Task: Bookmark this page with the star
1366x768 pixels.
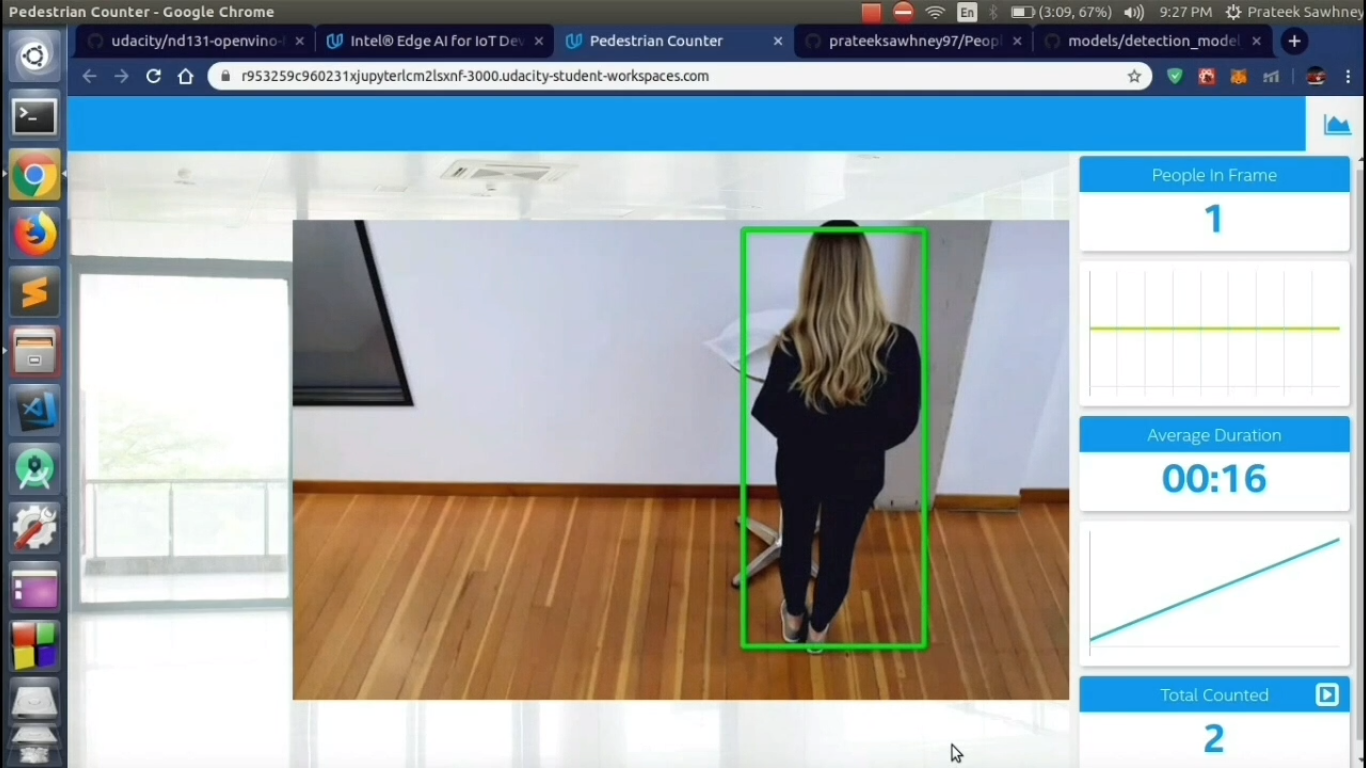Action: click(1134, 76)
